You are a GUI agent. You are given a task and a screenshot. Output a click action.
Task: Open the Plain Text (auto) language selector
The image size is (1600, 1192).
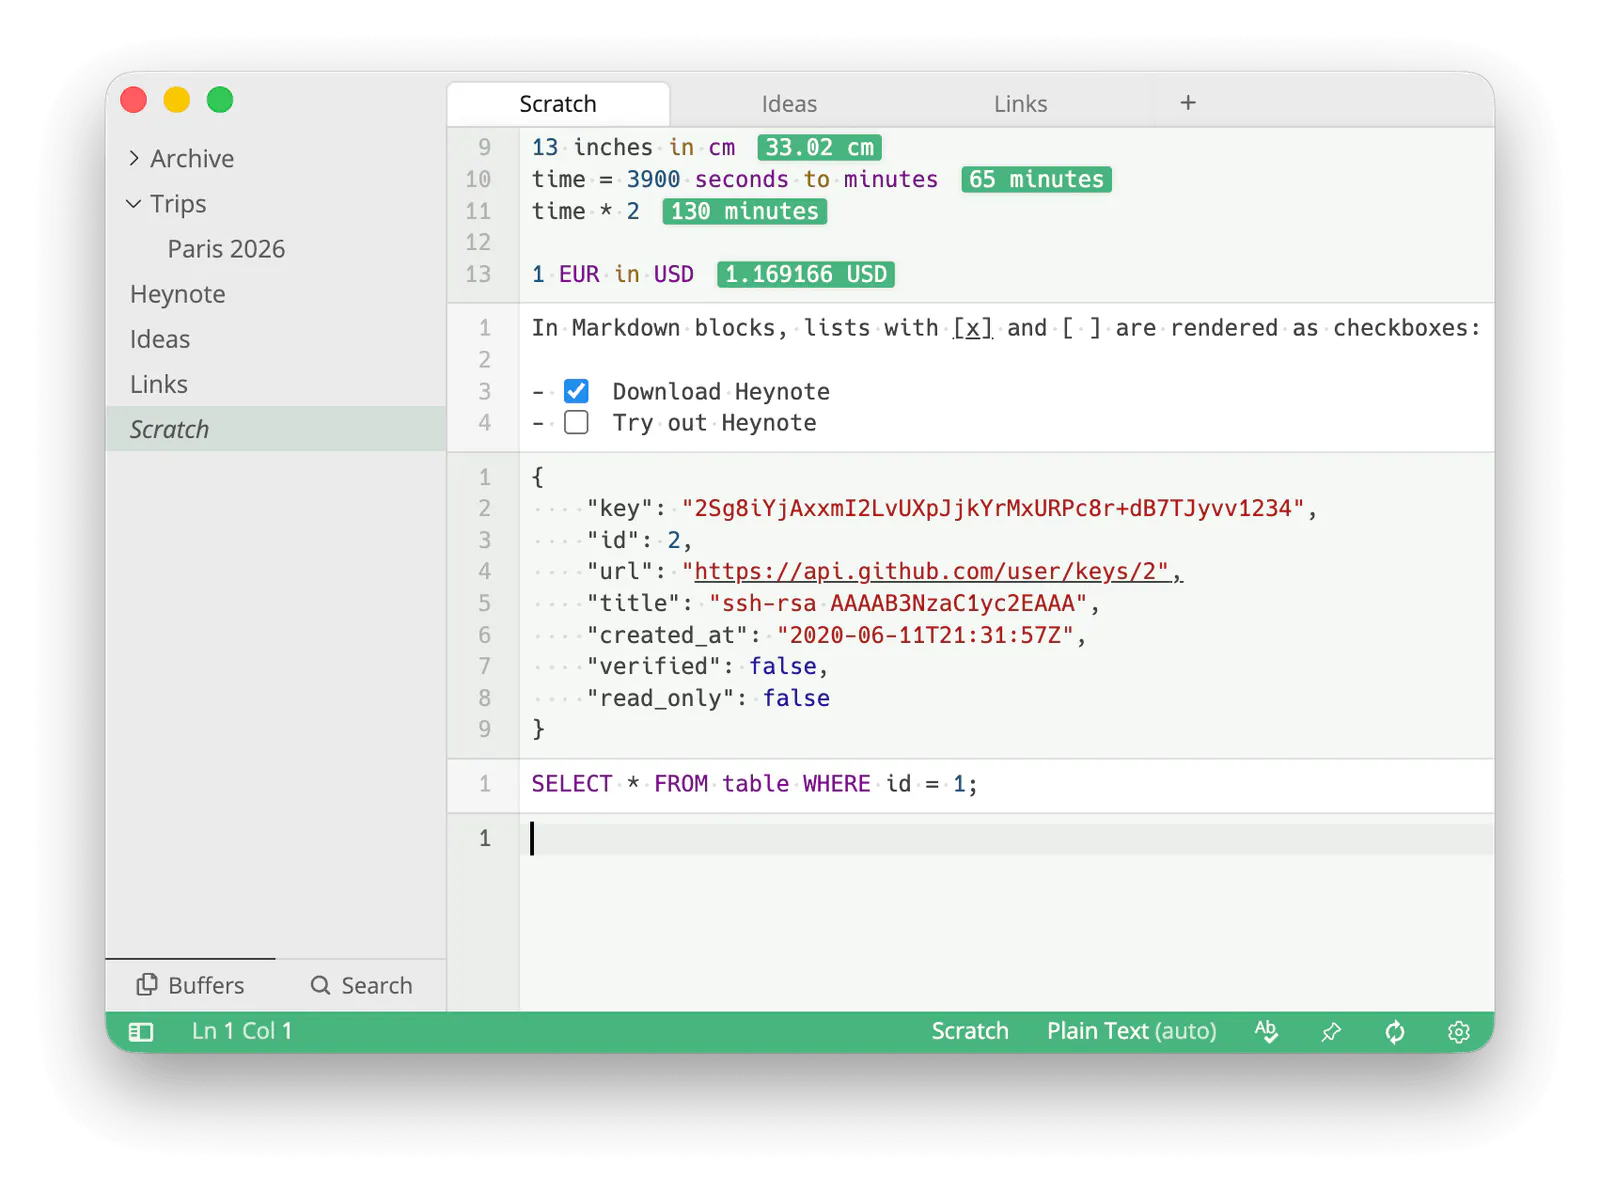click(x=1132, y=1031)
